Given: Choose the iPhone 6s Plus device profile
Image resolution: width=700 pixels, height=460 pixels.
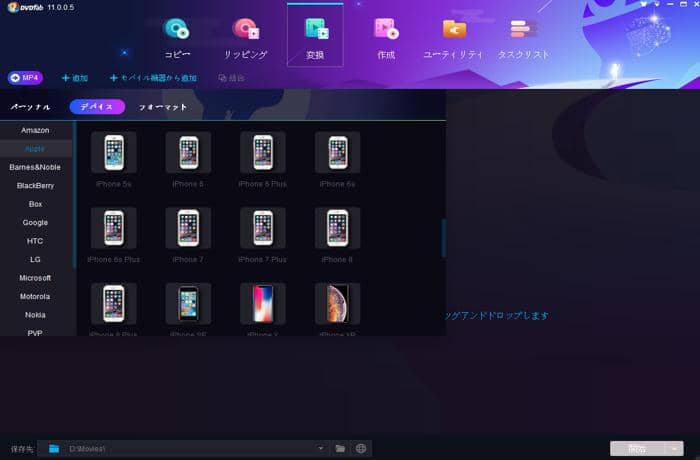Looking at the screenshot, I should [113, 234].
